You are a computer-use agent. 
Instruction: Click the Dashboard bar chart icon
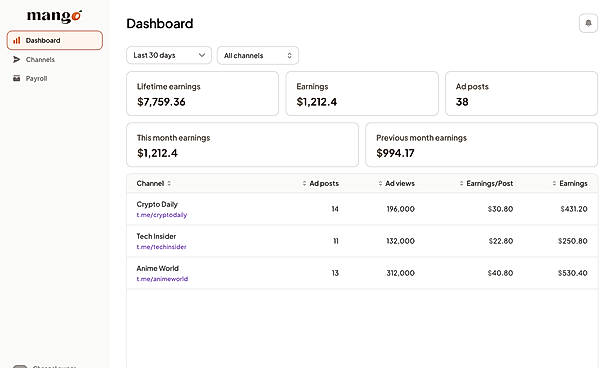(16, 40)
